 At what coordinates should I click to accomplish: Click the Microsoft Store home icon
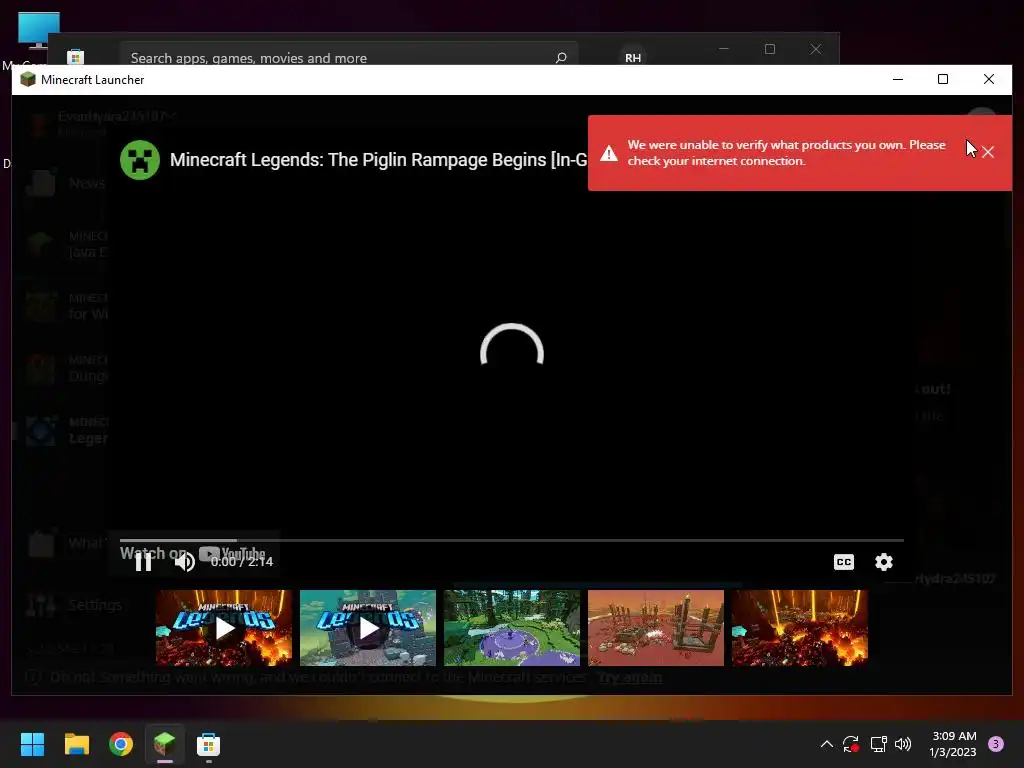(x=75, y=57)
